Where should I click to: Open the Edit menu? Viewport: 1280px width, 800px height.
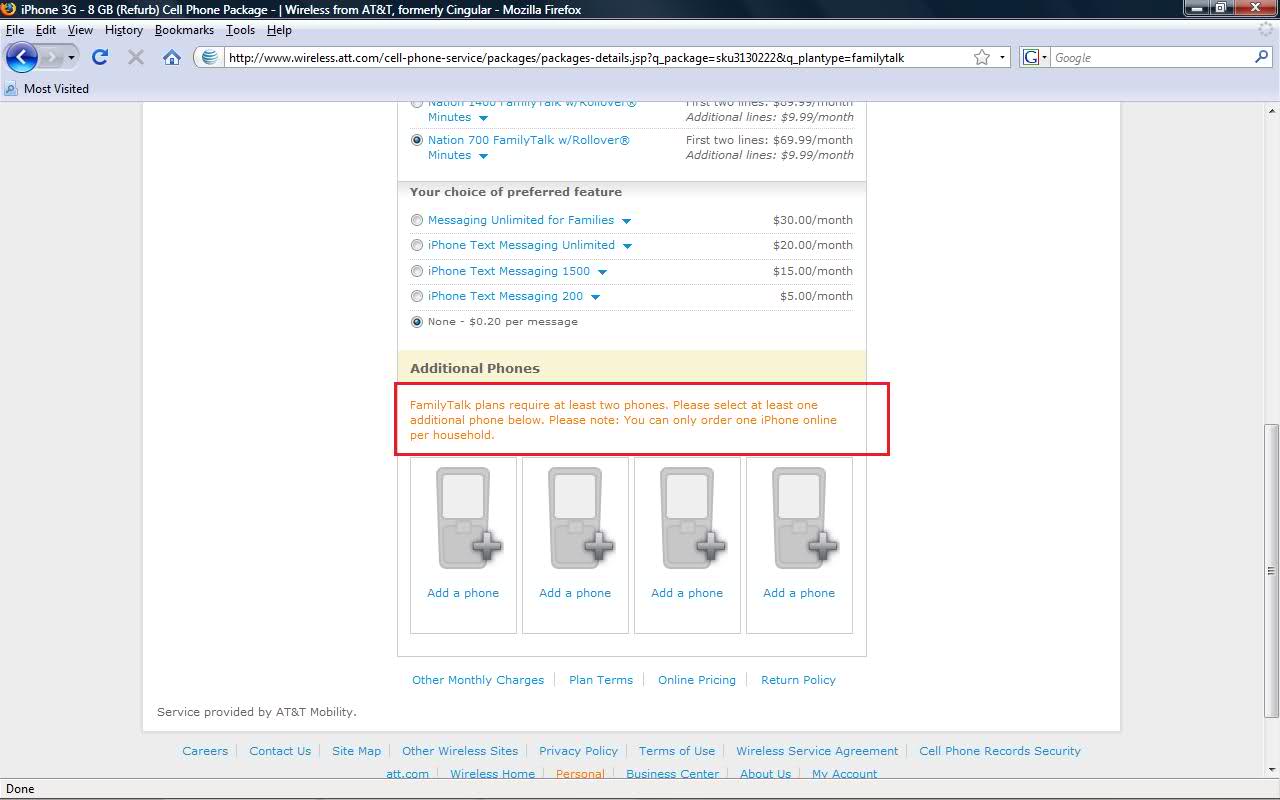click(46, 30)
